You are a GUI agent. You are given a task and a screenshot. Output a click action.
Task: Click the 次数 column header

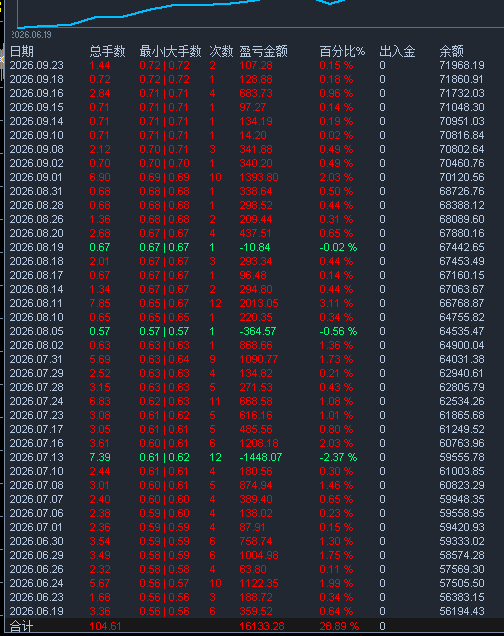pos(221,51)
